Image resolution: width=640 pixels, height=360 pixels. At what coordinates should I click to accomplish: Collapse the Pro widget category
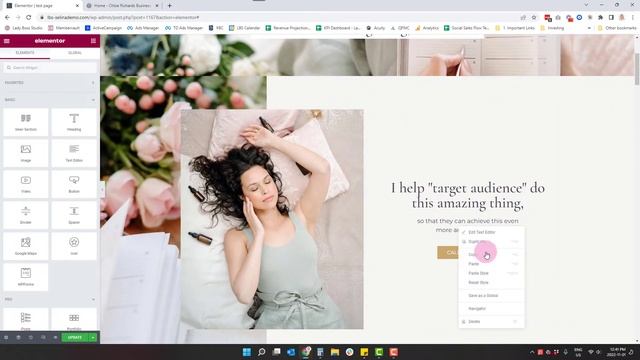[x=50, y=299]
